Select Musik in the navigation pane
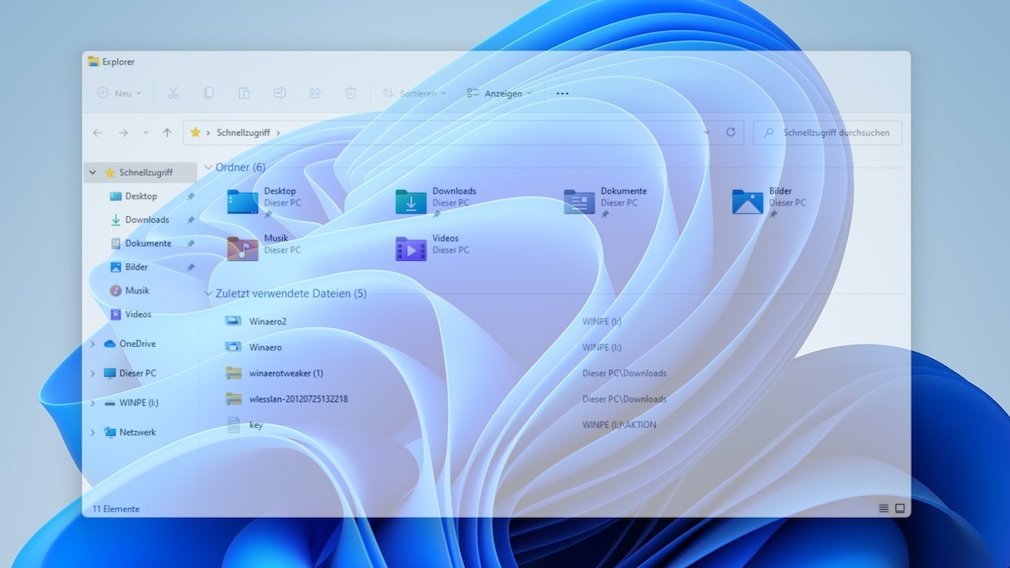The image size is (1010, 568). pyautogui.click(x=137, y=290)
